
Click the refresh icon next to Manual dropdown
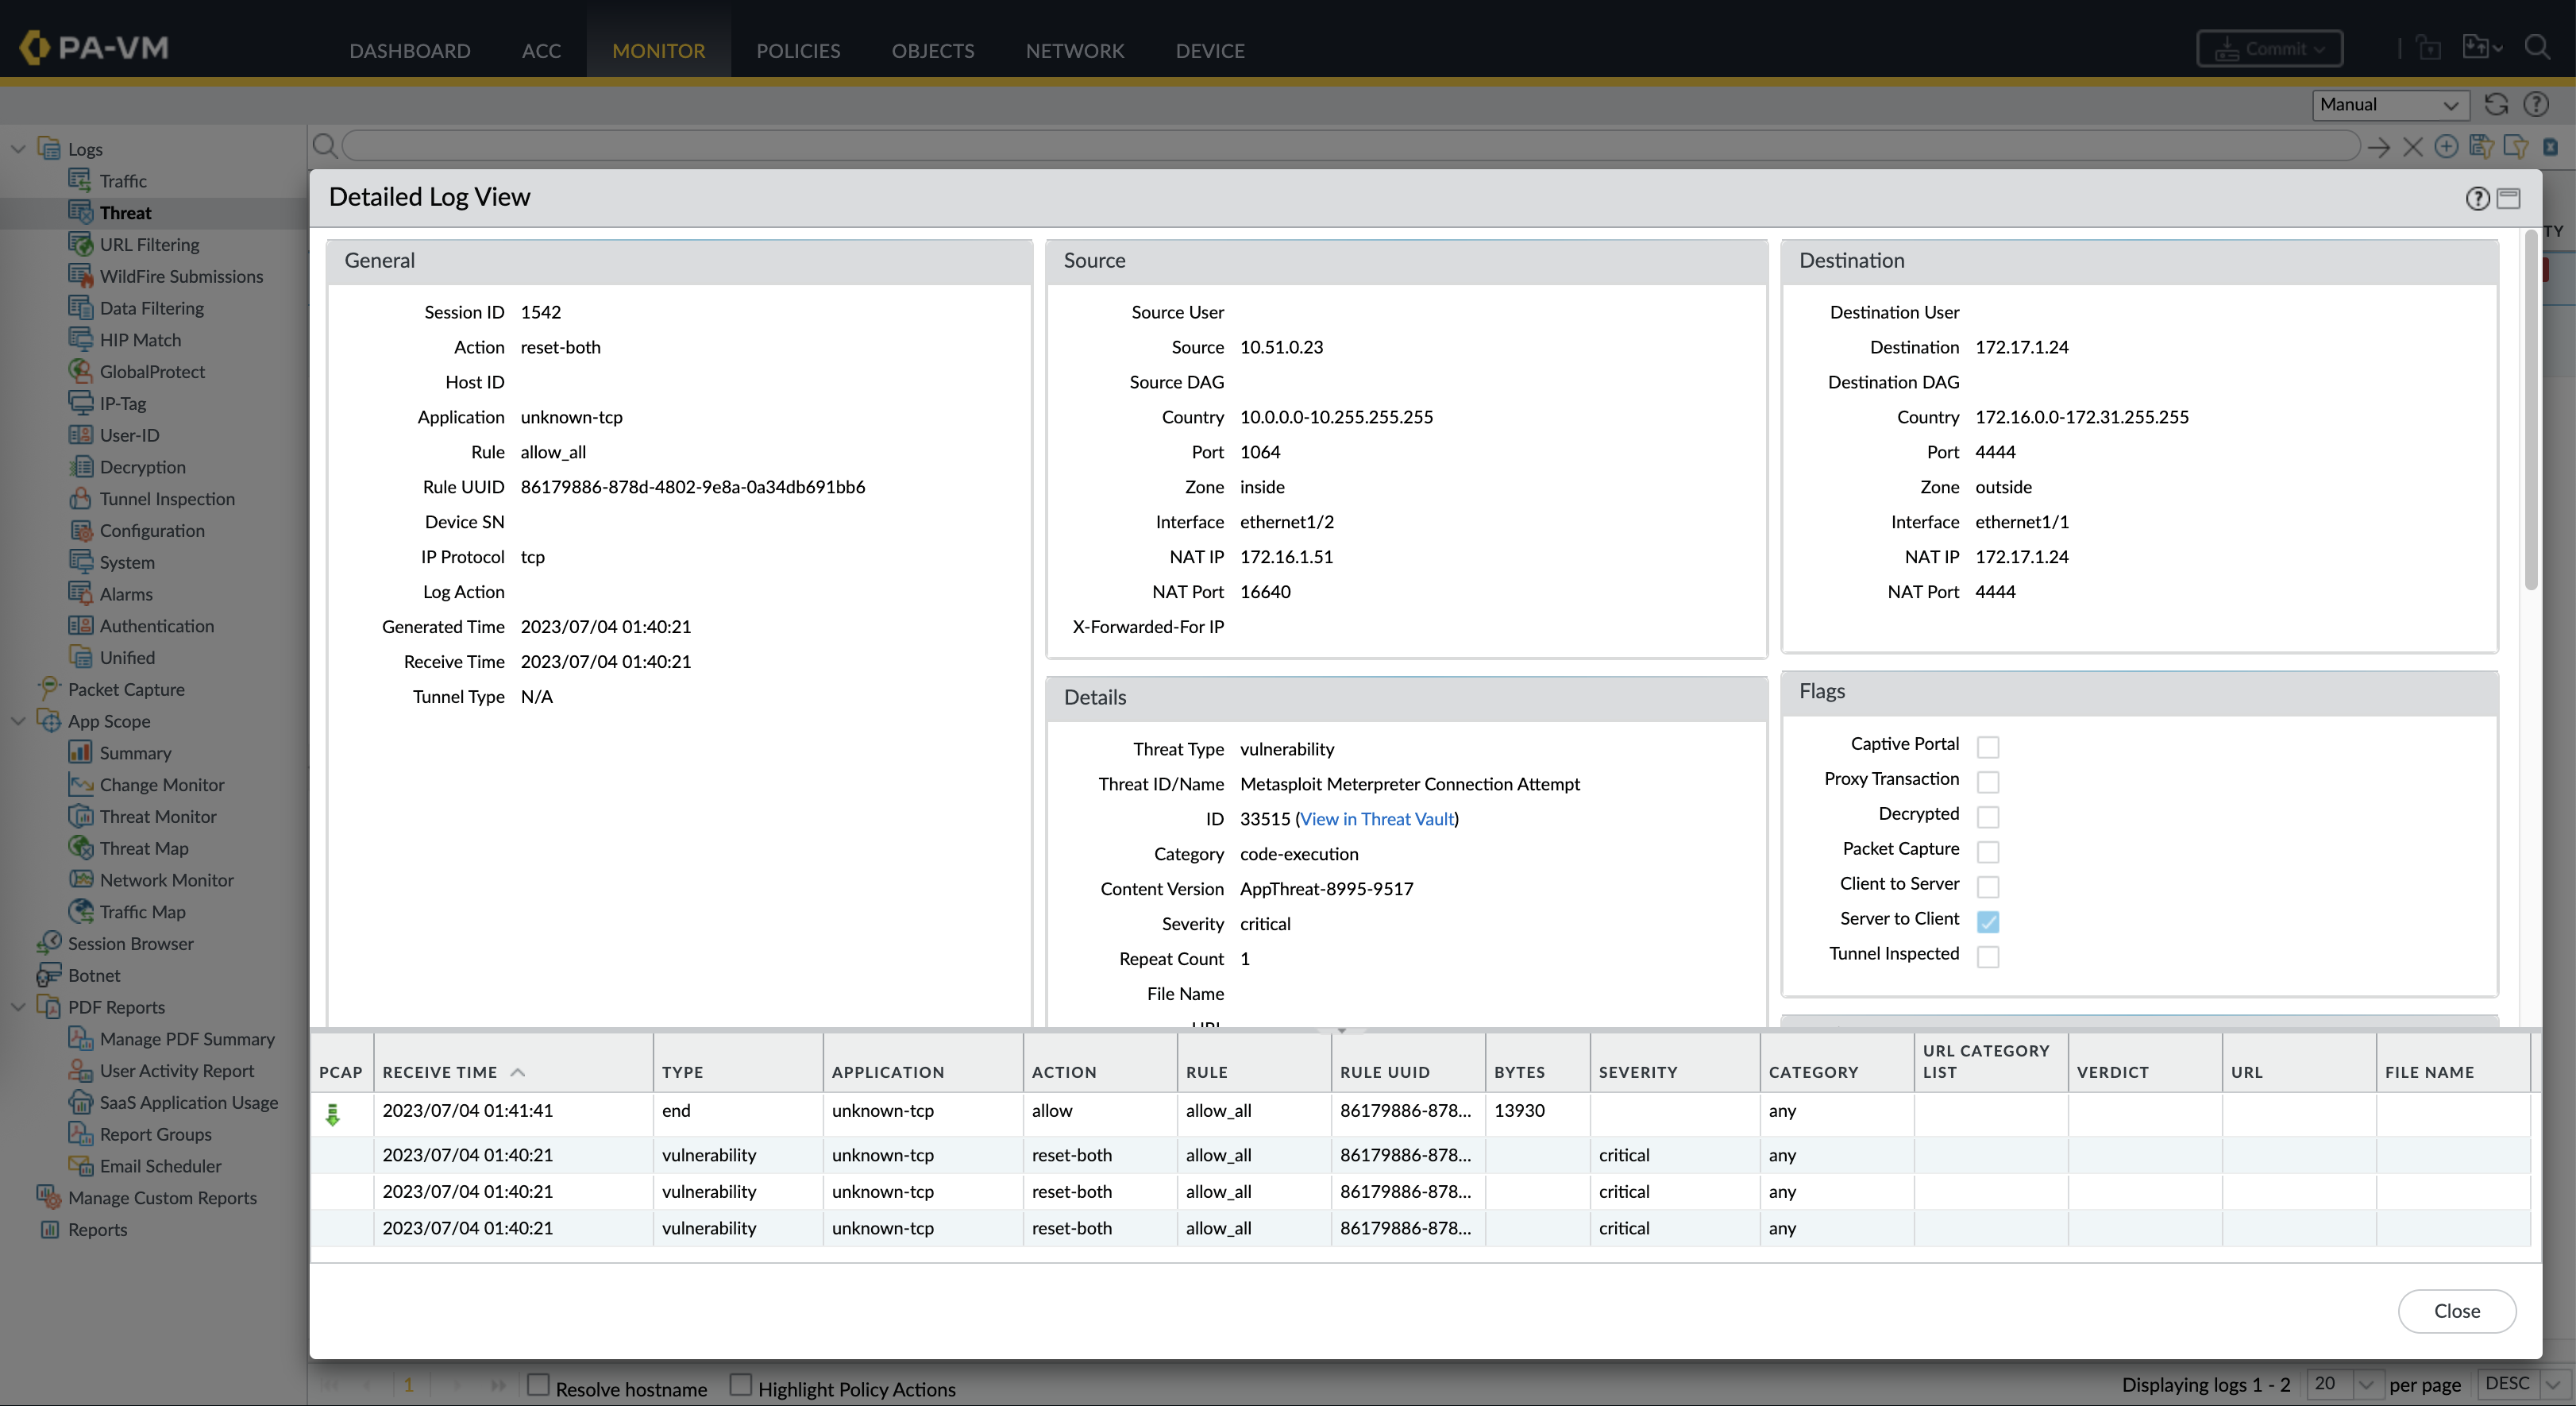[x=2496, y=104]
